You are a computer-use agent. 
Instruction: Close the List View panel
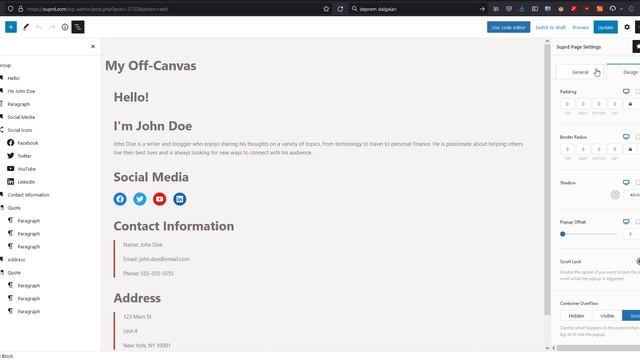93,47
